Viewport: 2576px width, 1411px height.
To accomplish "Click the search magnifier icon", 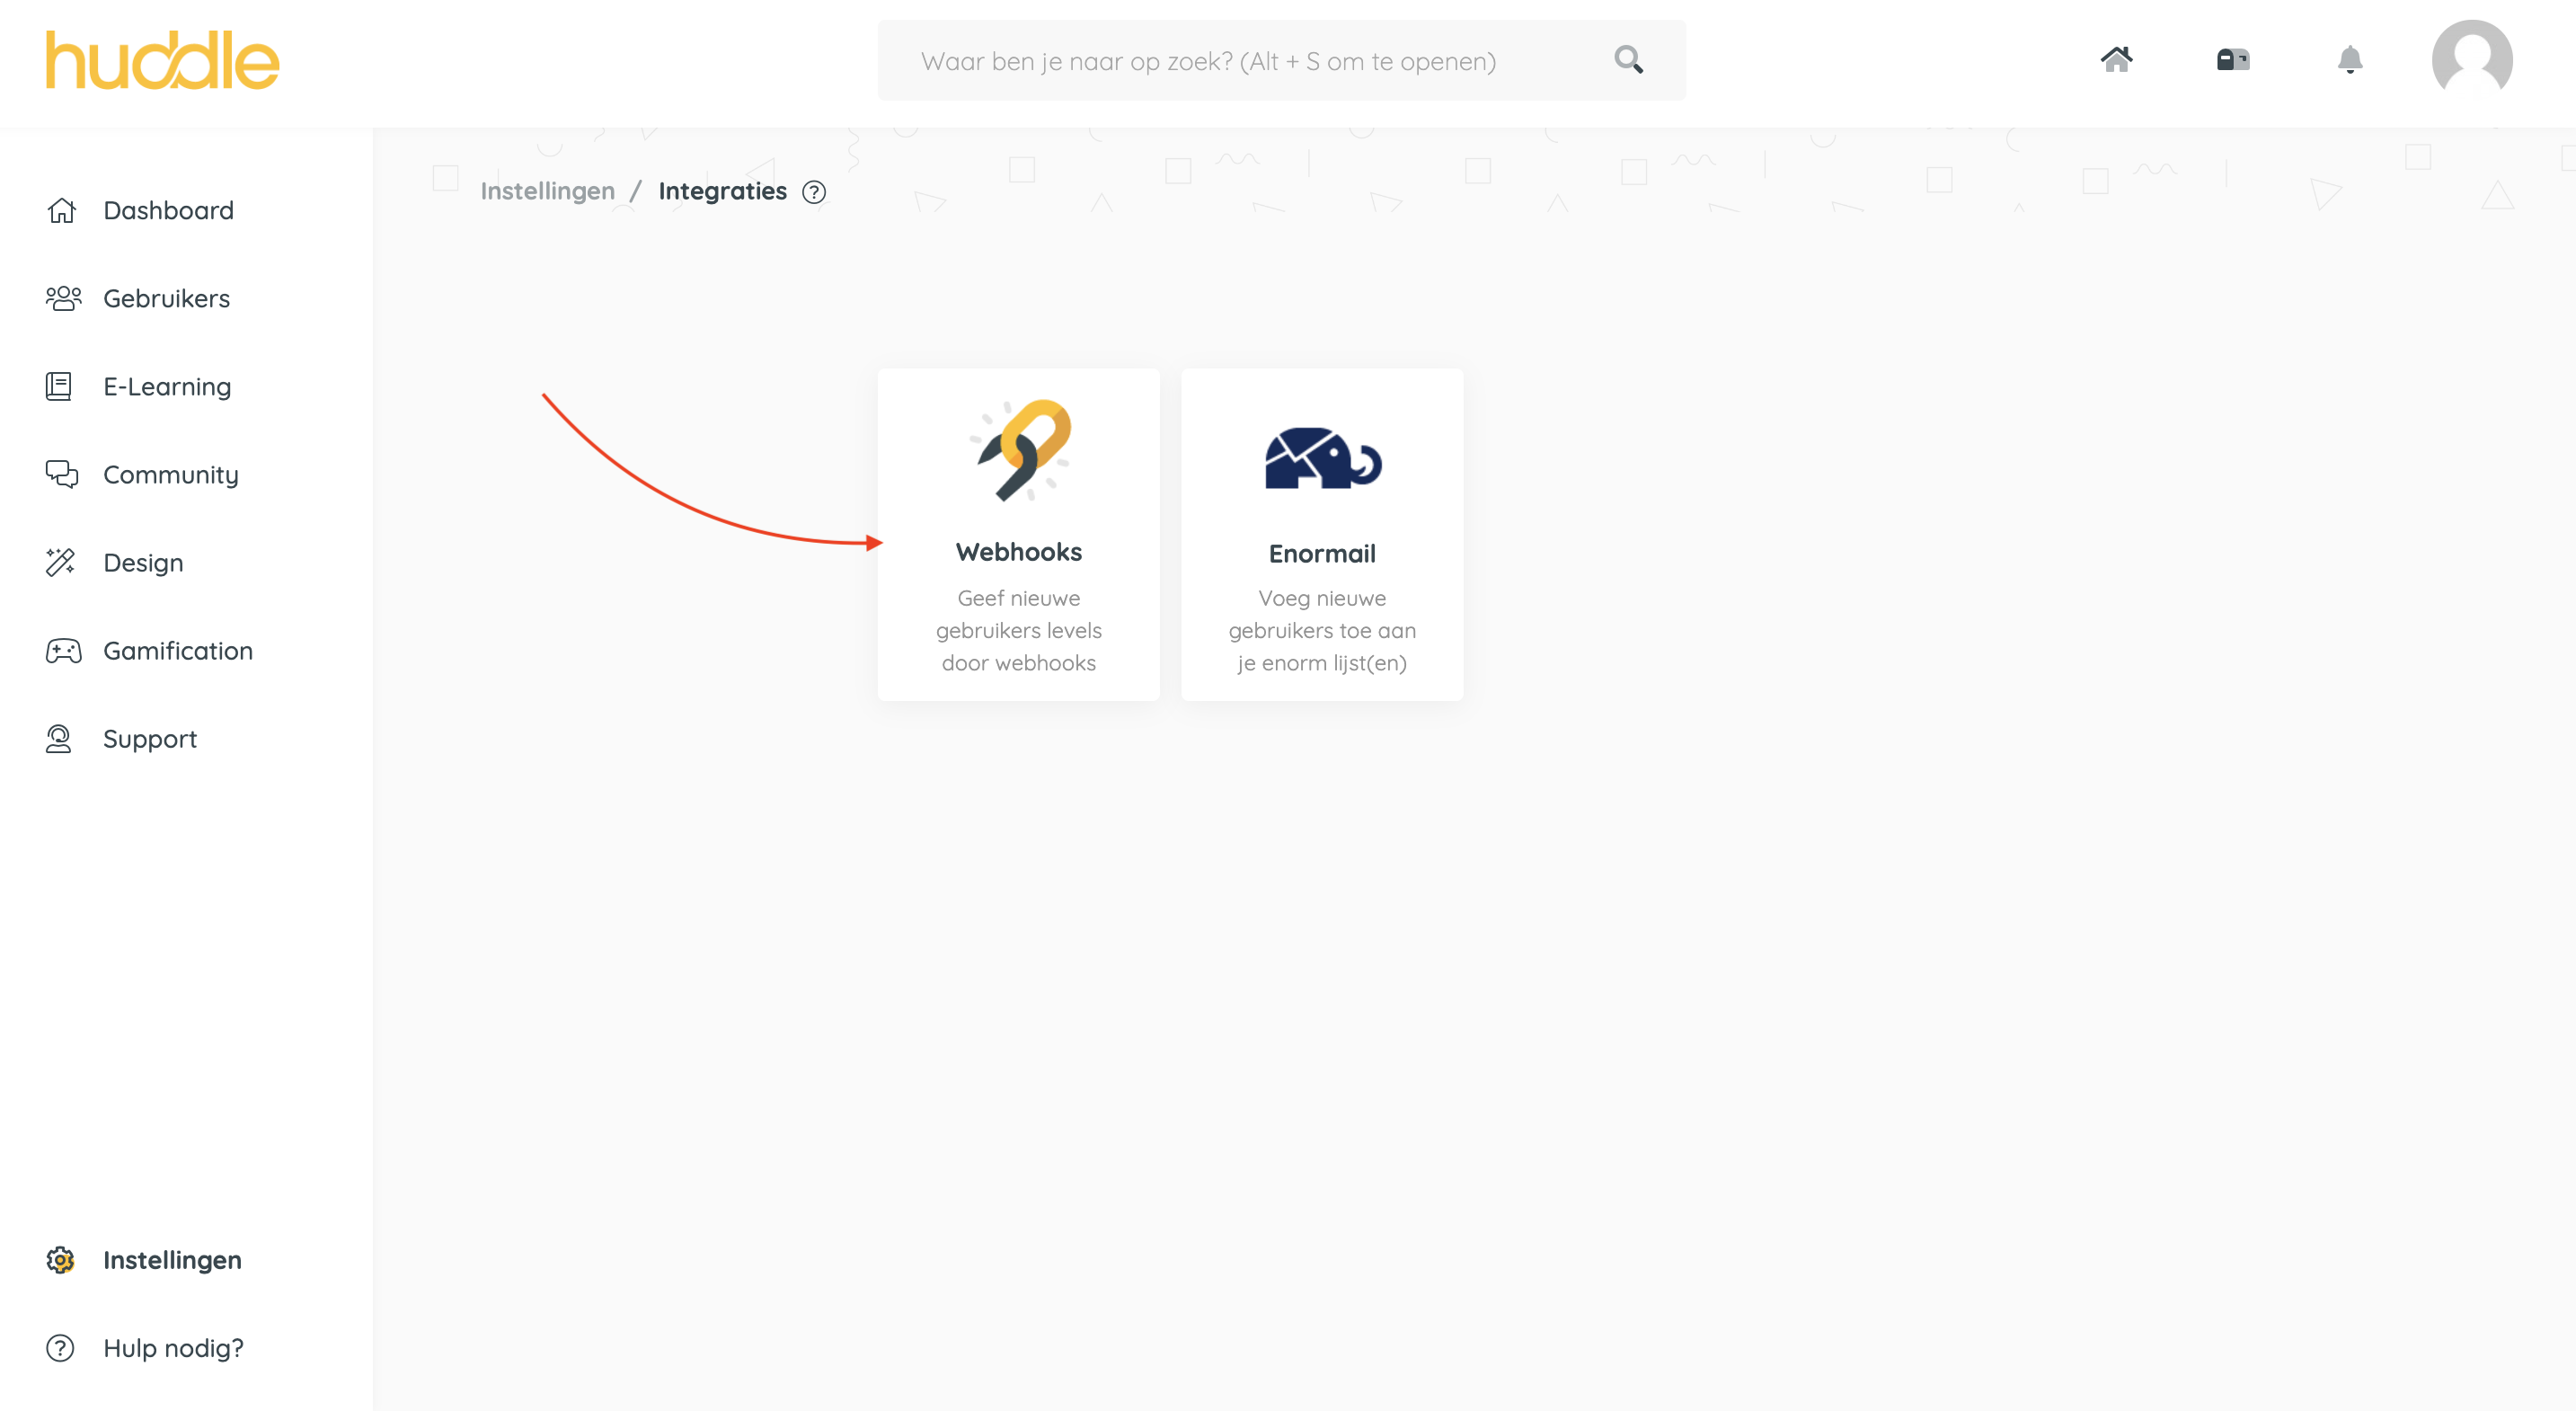I will (1628, 60).
